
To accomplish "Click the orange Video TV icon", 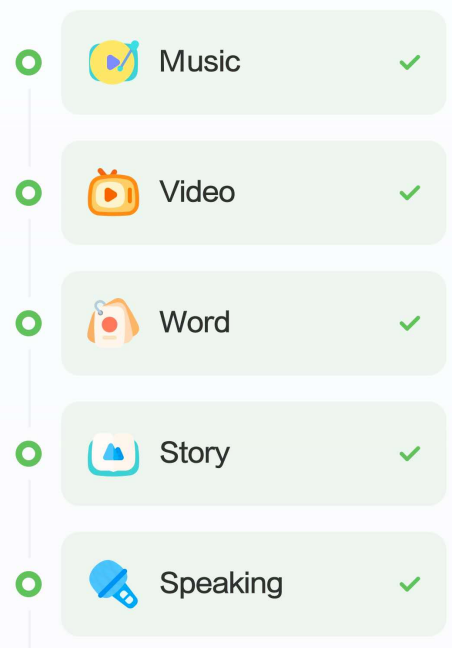I will click(114, 192).
